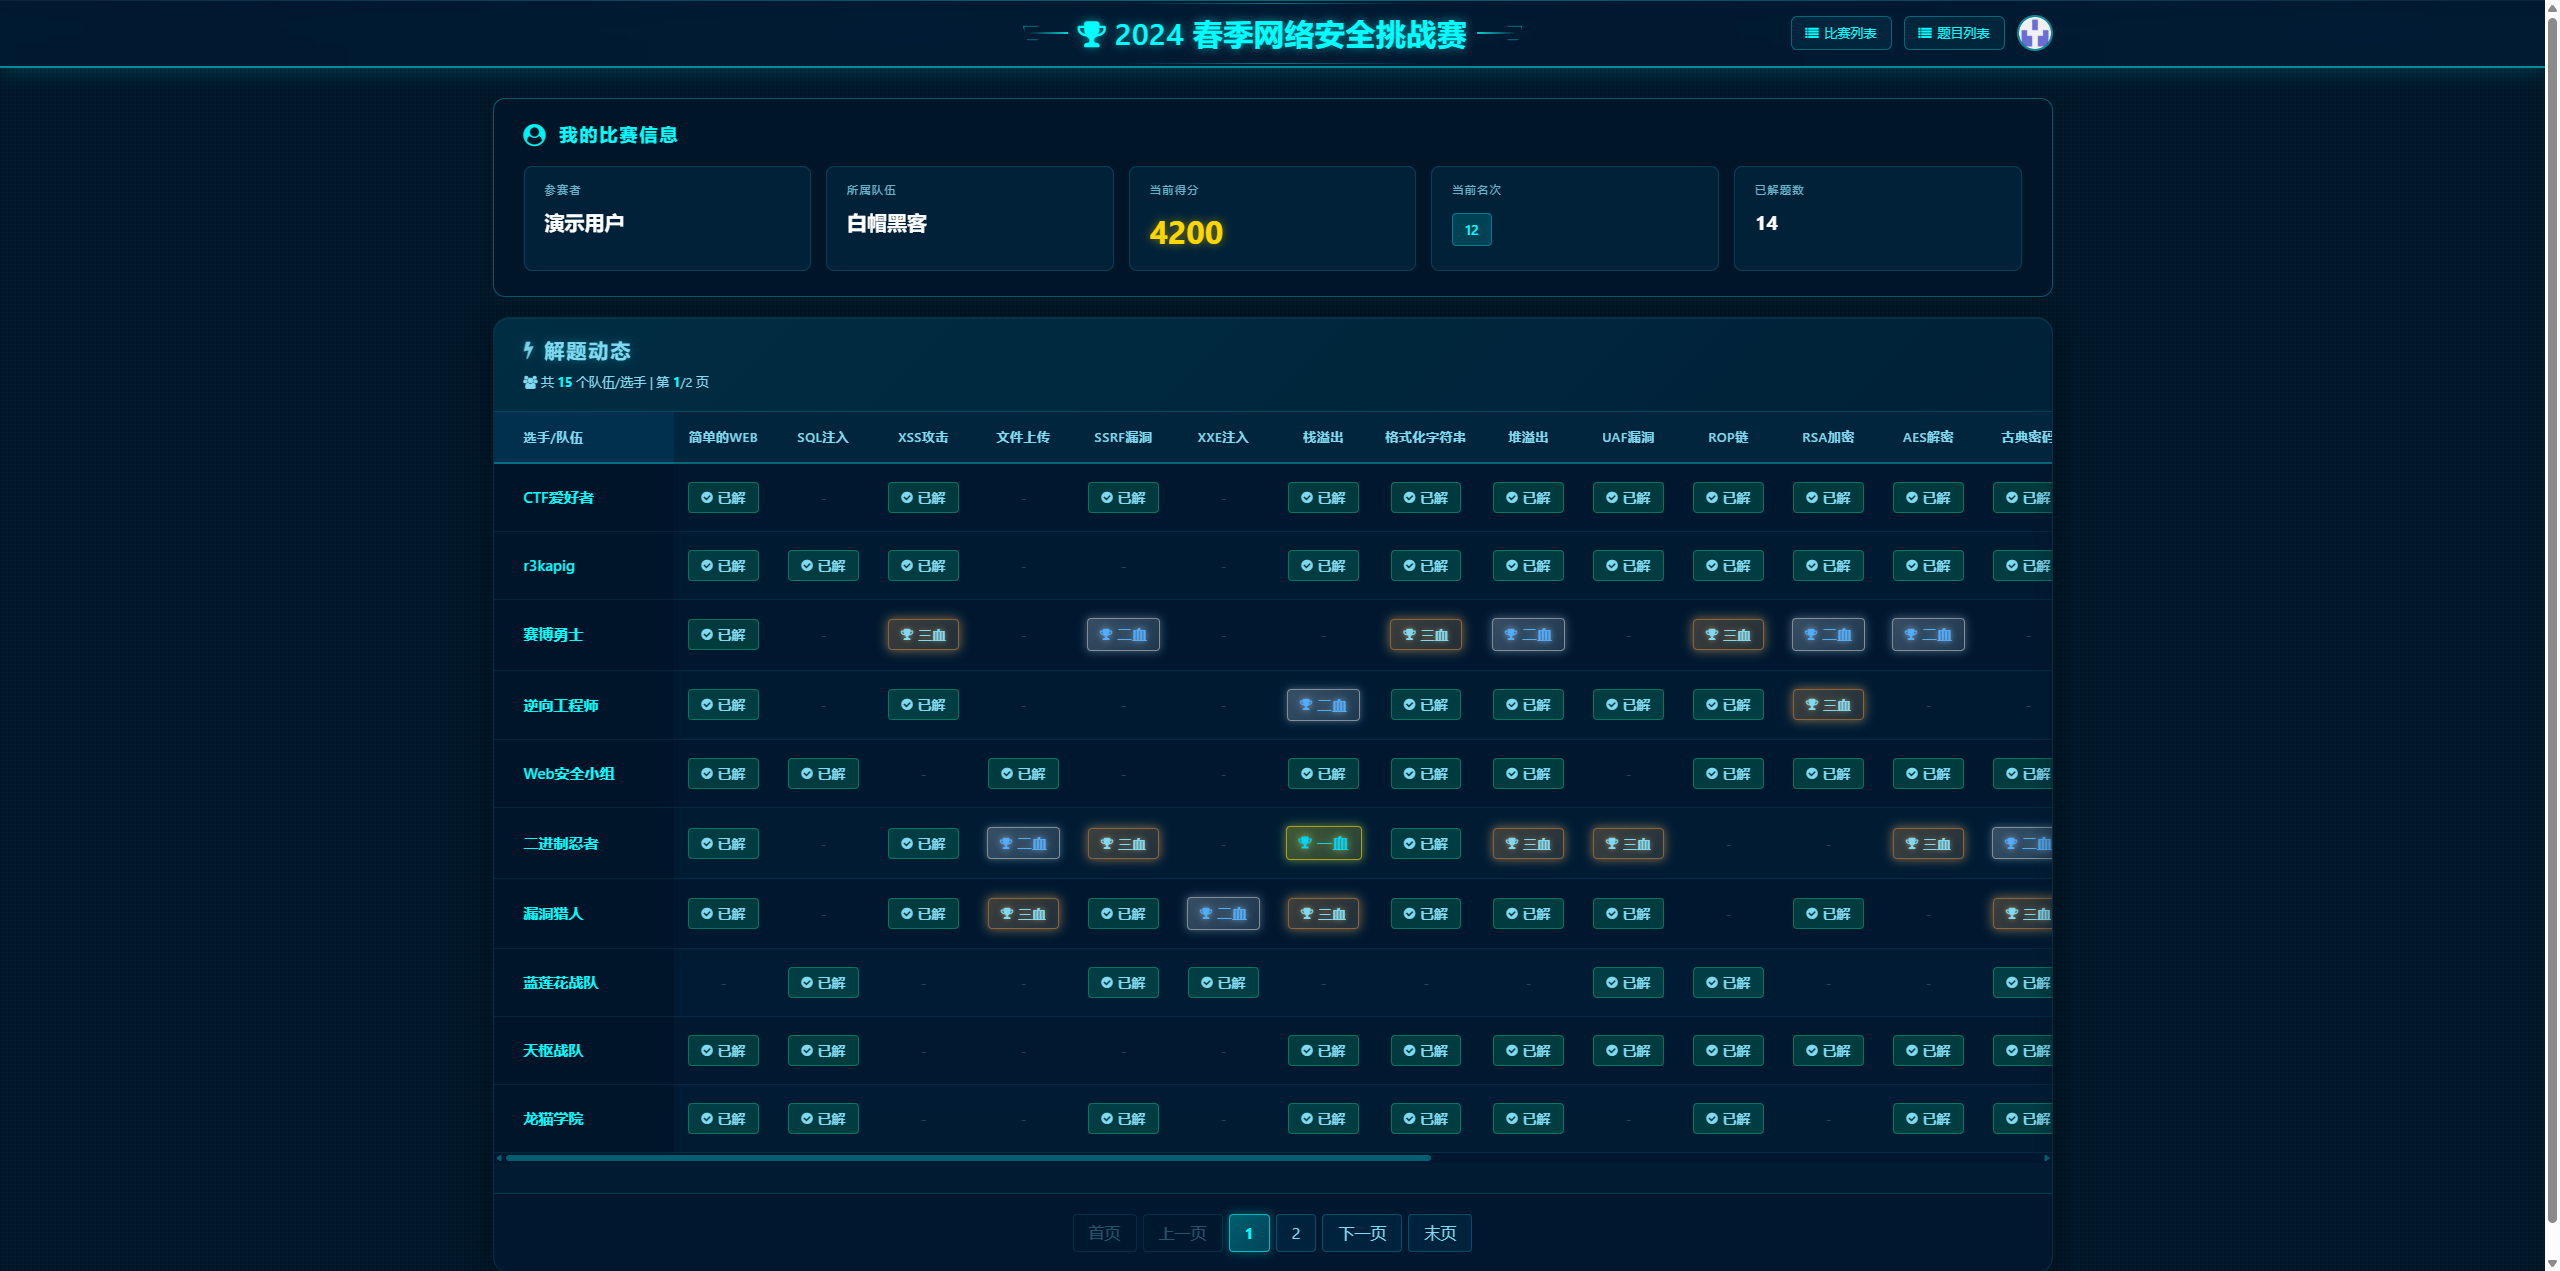Click 逆向工程师's 三血 badge under RSA加密
The height and width of the screenshot is (1271, 2560).
click(x=1828, y=705)
